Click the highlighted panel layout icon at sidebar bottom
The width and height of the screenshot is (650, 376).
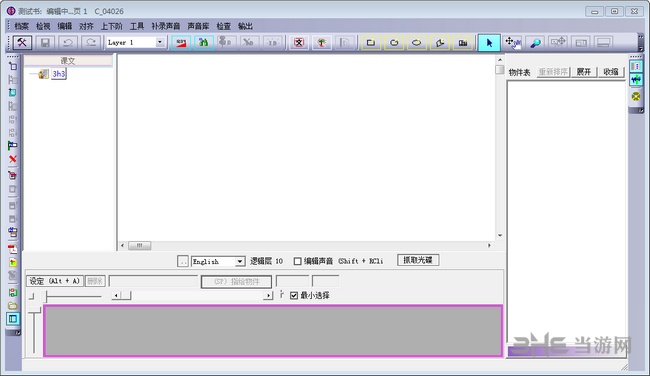click(x=13, y=319)
